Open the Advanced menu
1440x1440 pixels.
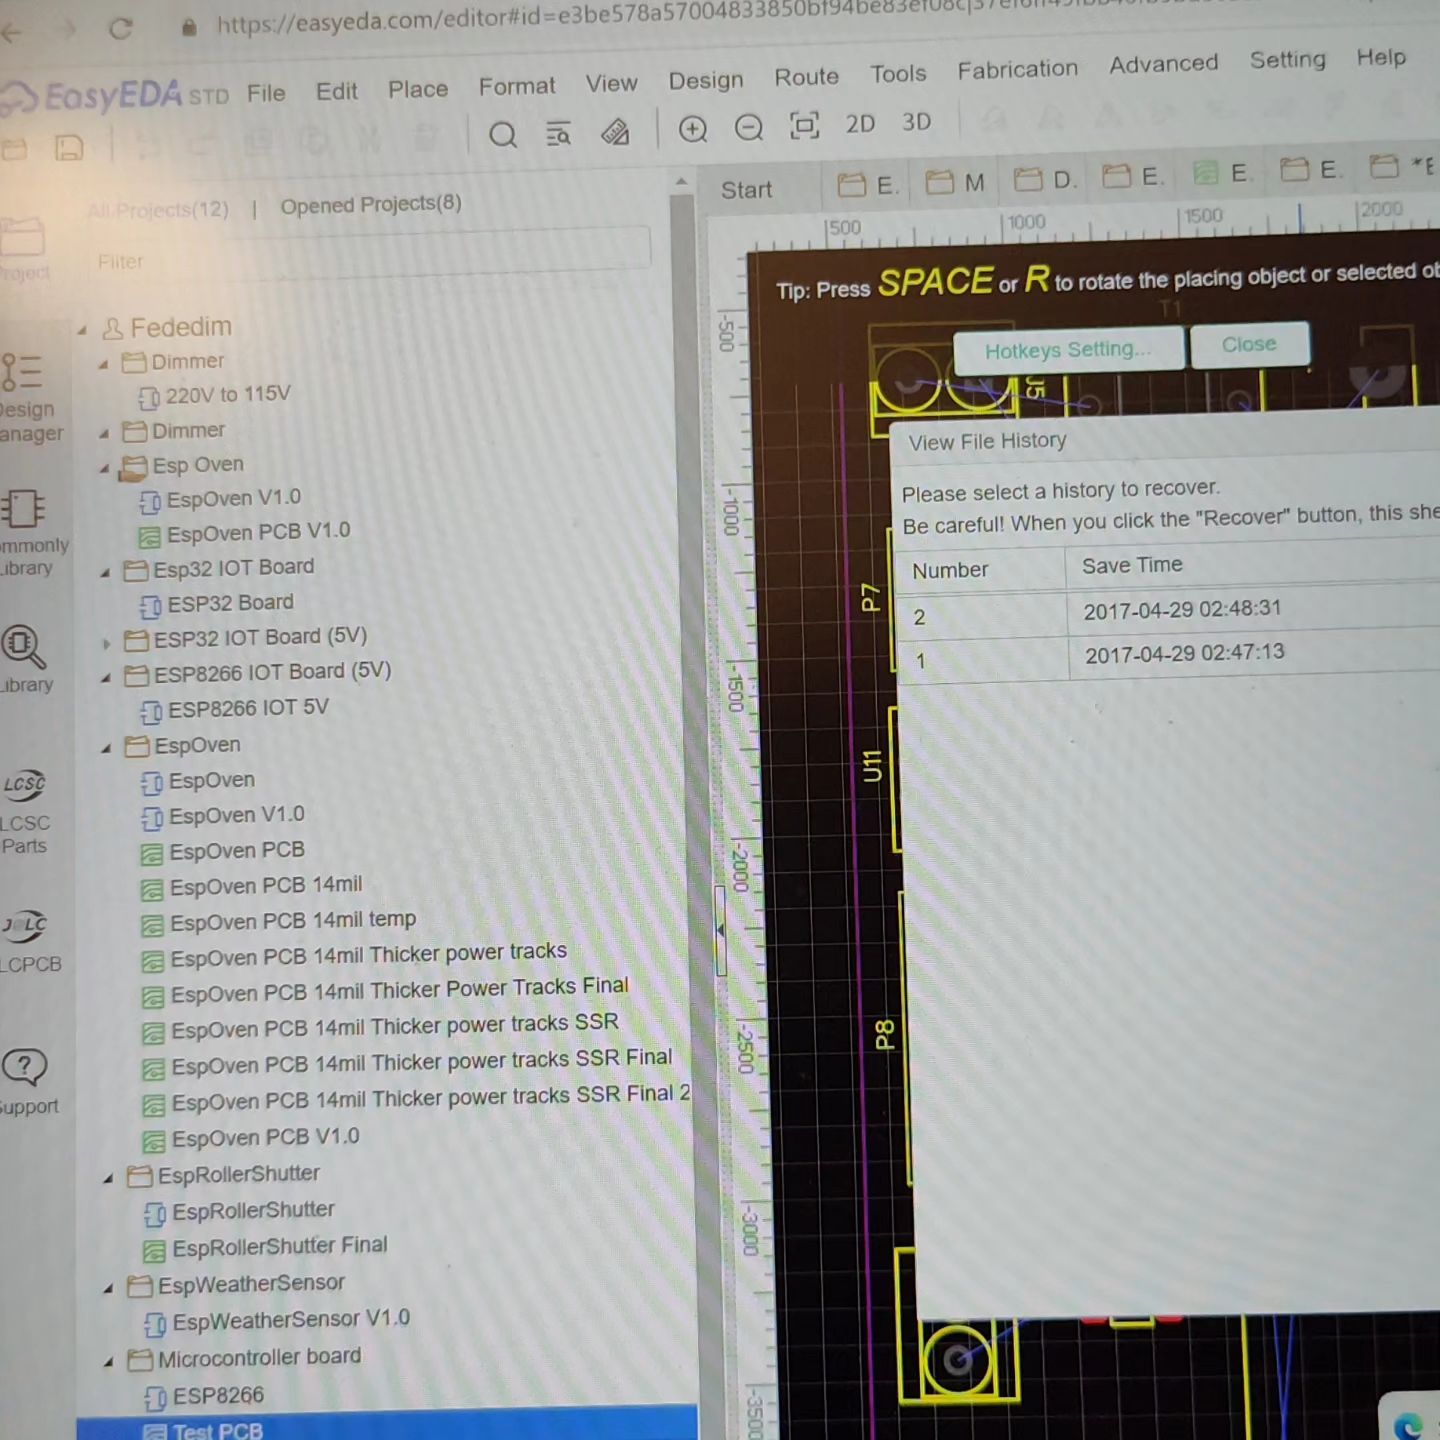tap(1163, 64)
